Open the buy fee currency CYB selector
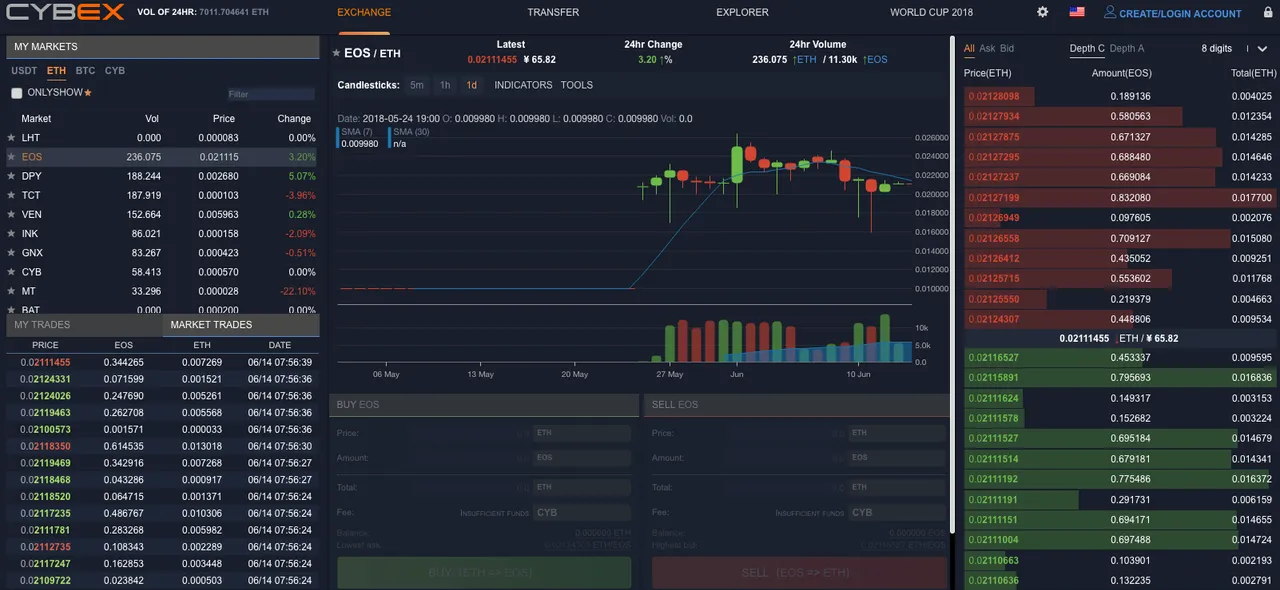Viewport: 1280px width, 590px height. pos(582,512)
